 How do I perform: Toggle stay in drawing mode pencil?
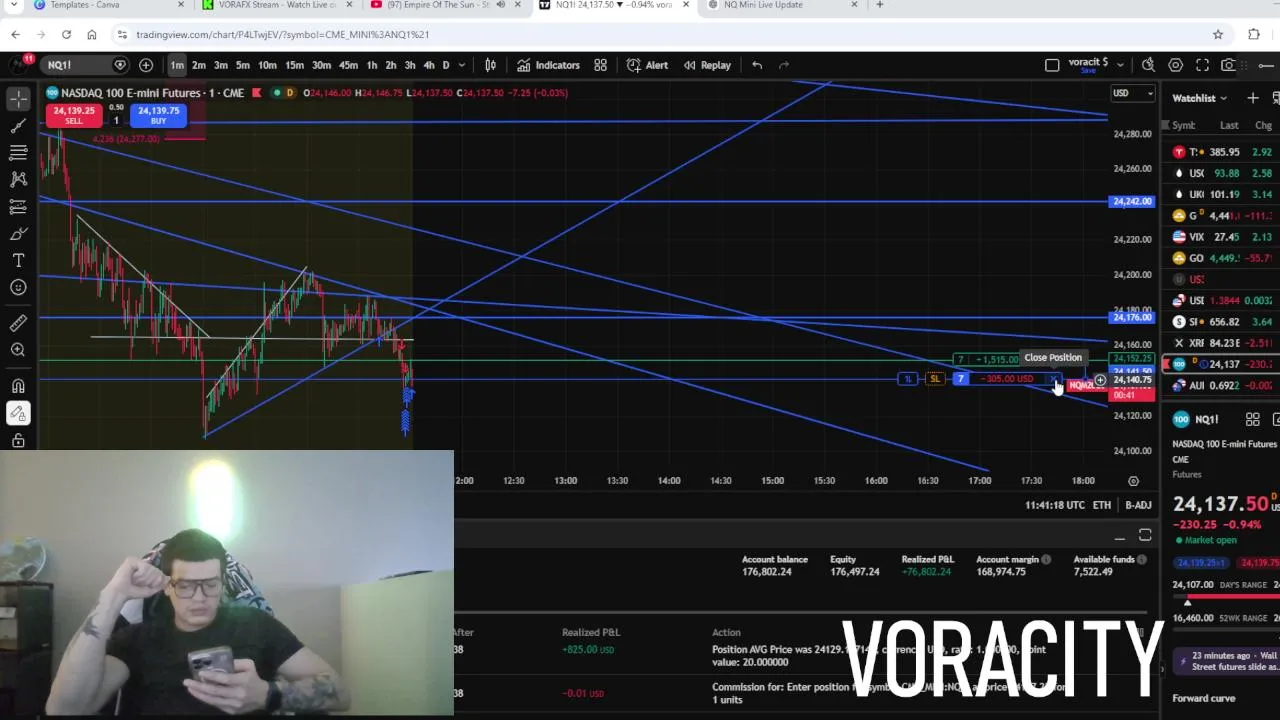point(18,413)
